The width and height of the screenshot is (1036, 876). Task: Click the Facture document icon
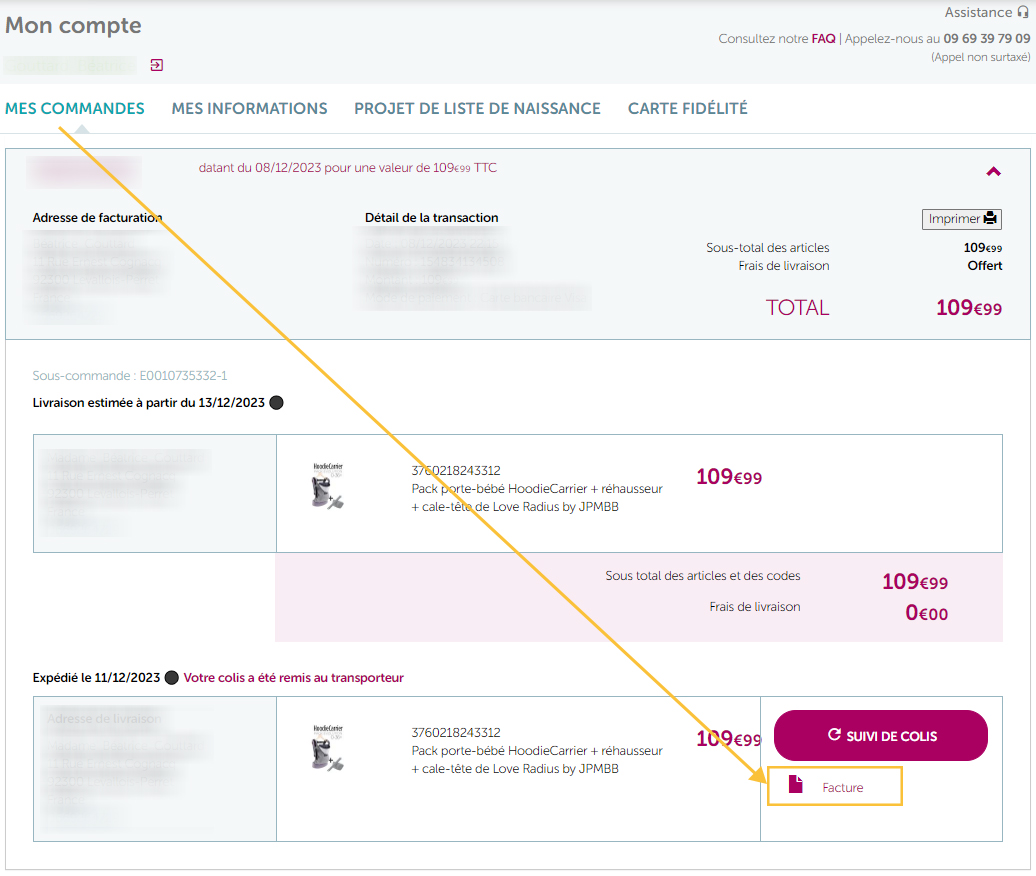pyautogui.click(x=796, y=784)
